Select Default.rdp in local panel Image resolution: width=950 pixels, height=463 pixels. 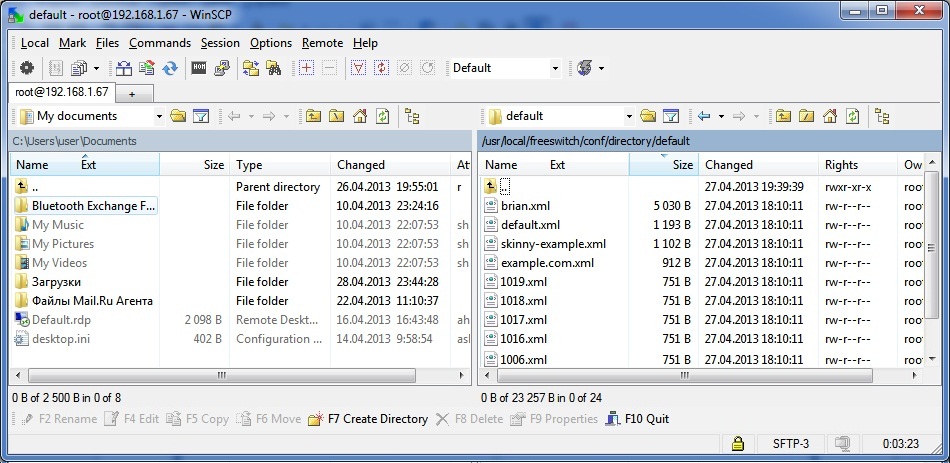[53, 320]
